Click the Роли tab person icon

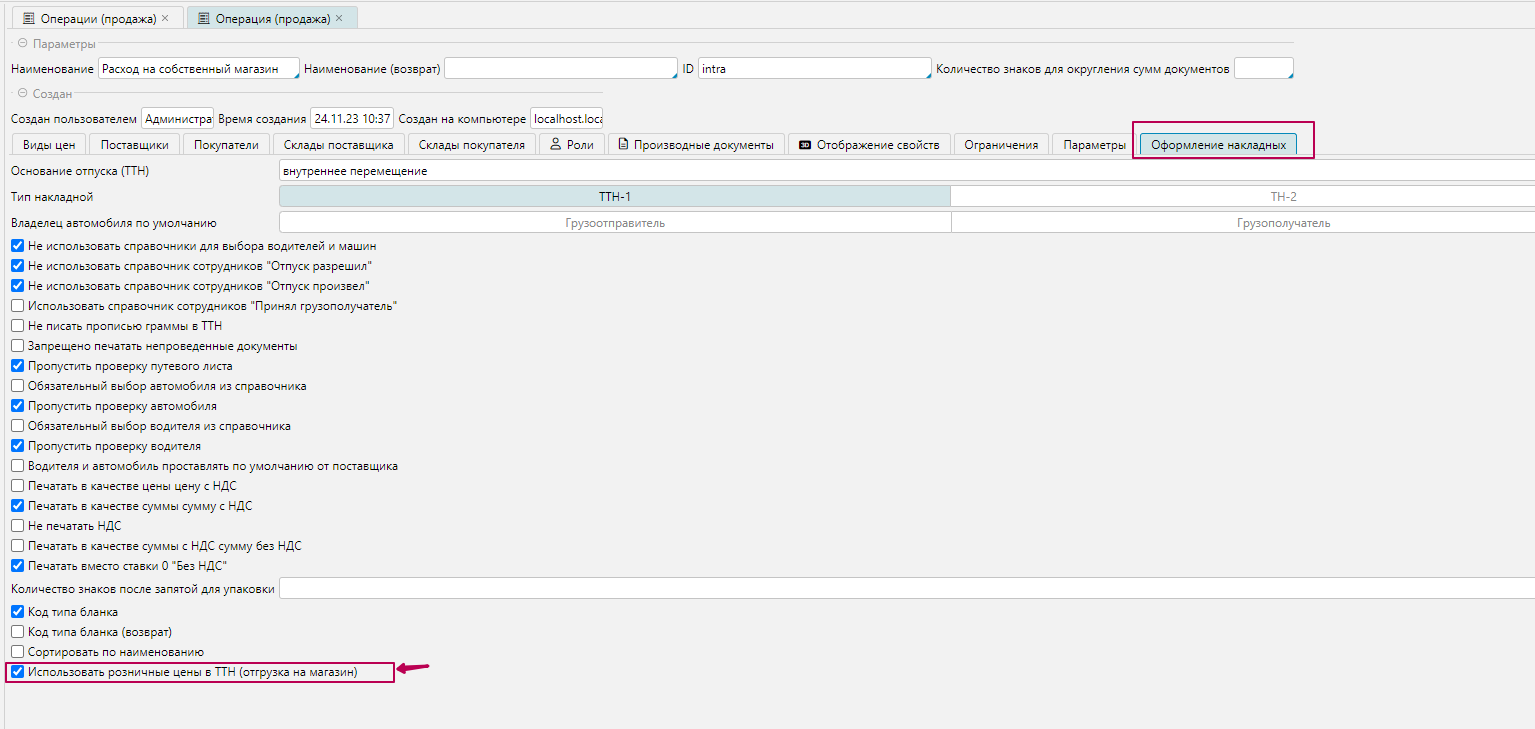[555, 144]
